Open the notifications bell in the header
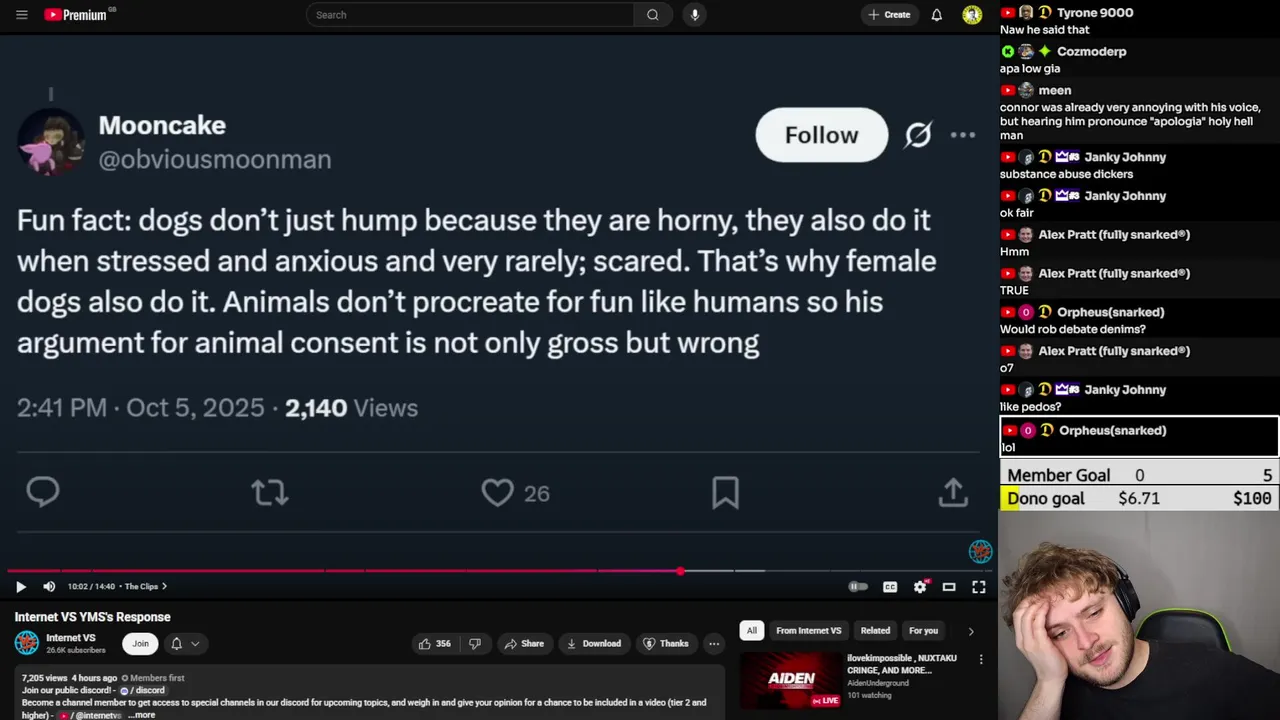Screen dimensions: 1280x720 [x=936, y=15]
